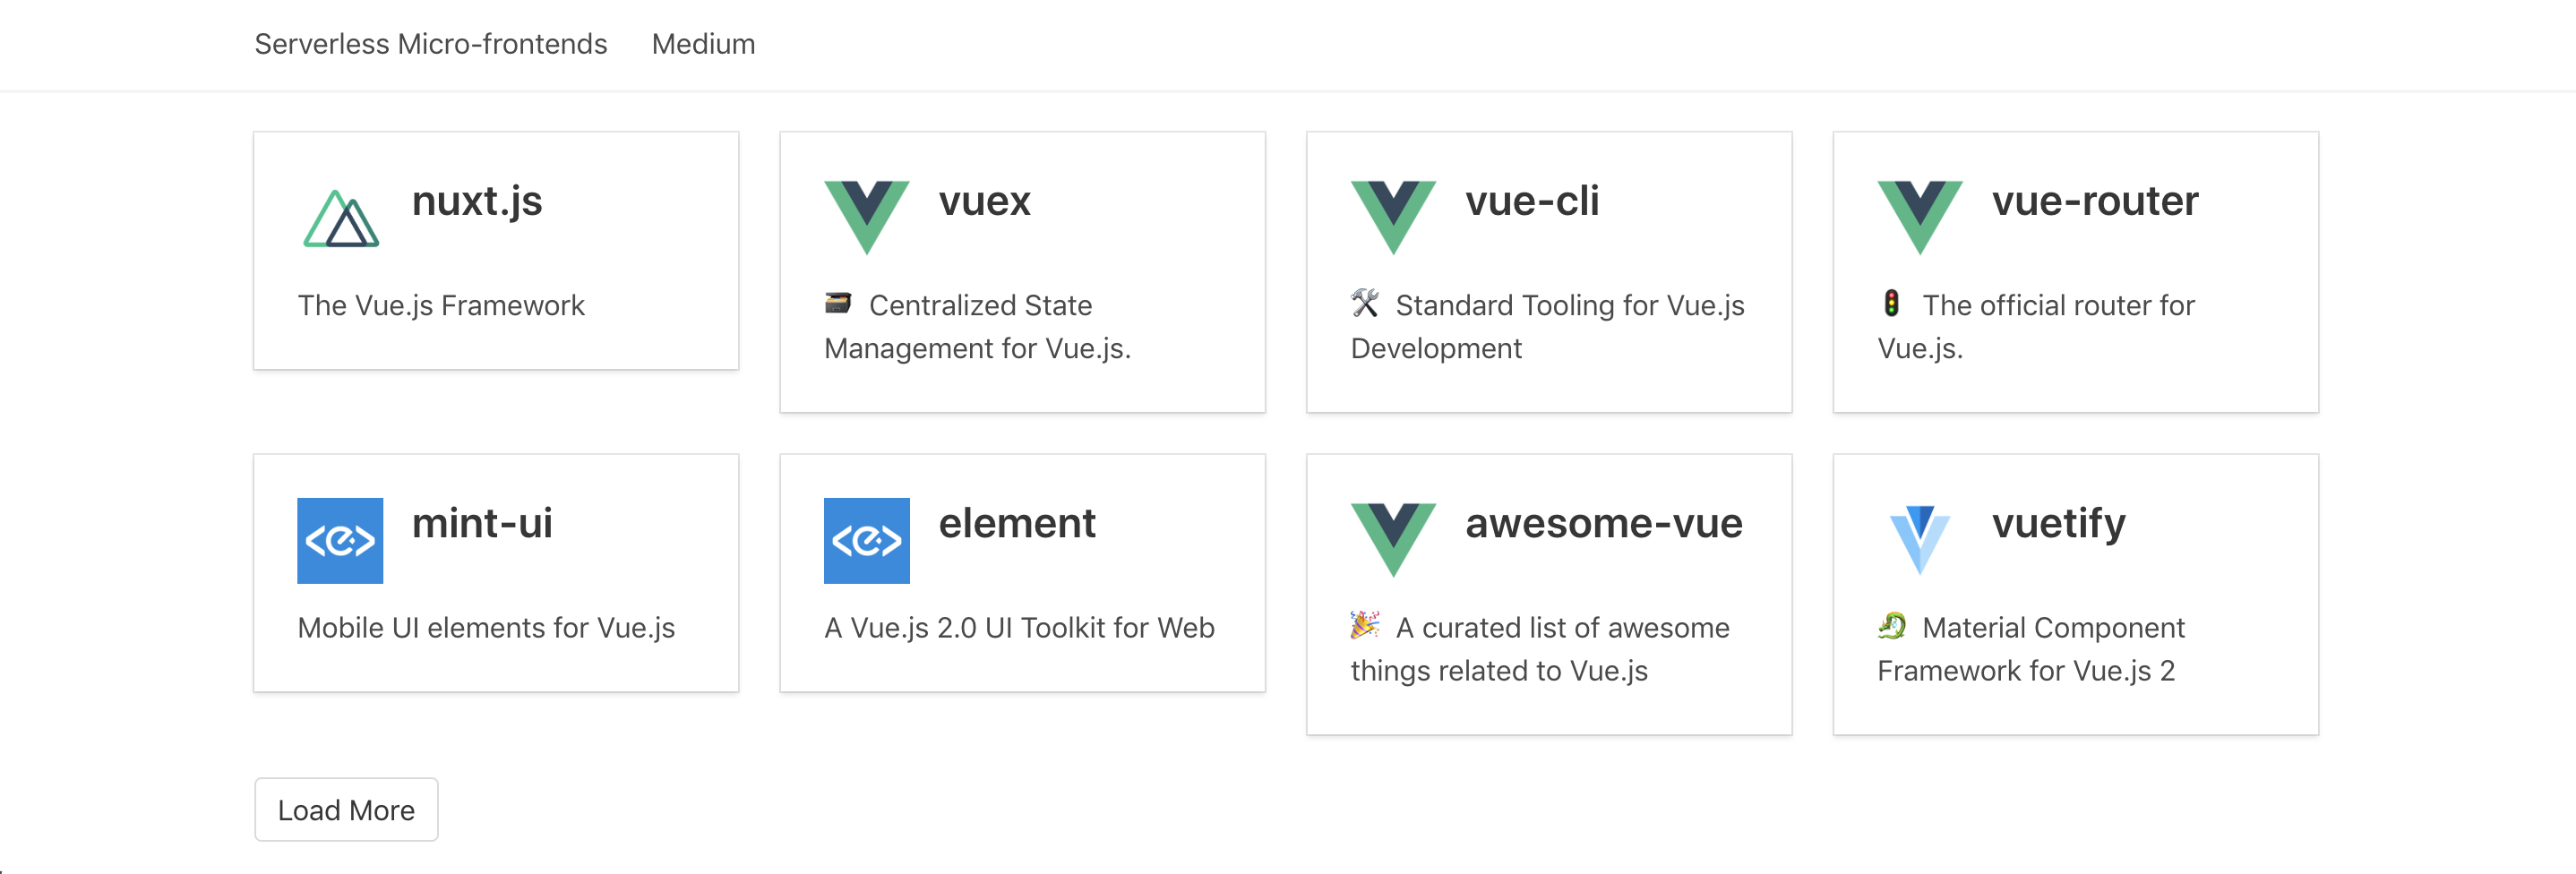Open the vue-cli title link
The width and height of the screenshot is (2576, 874).
(x=1532, y=201)
